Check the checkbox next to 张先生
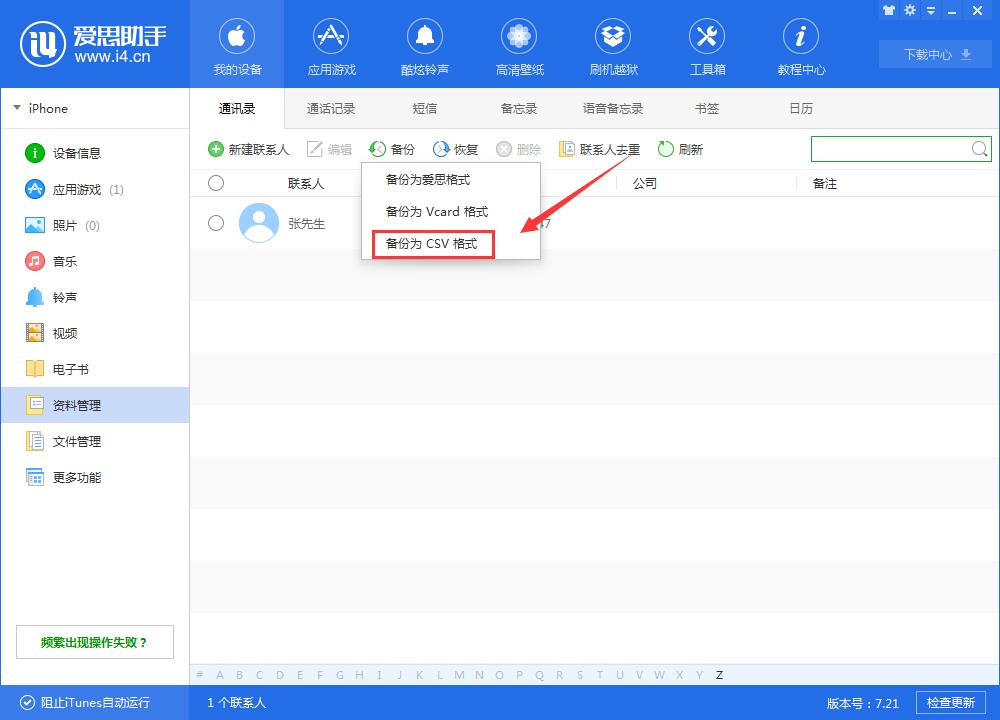 point(216,224)
